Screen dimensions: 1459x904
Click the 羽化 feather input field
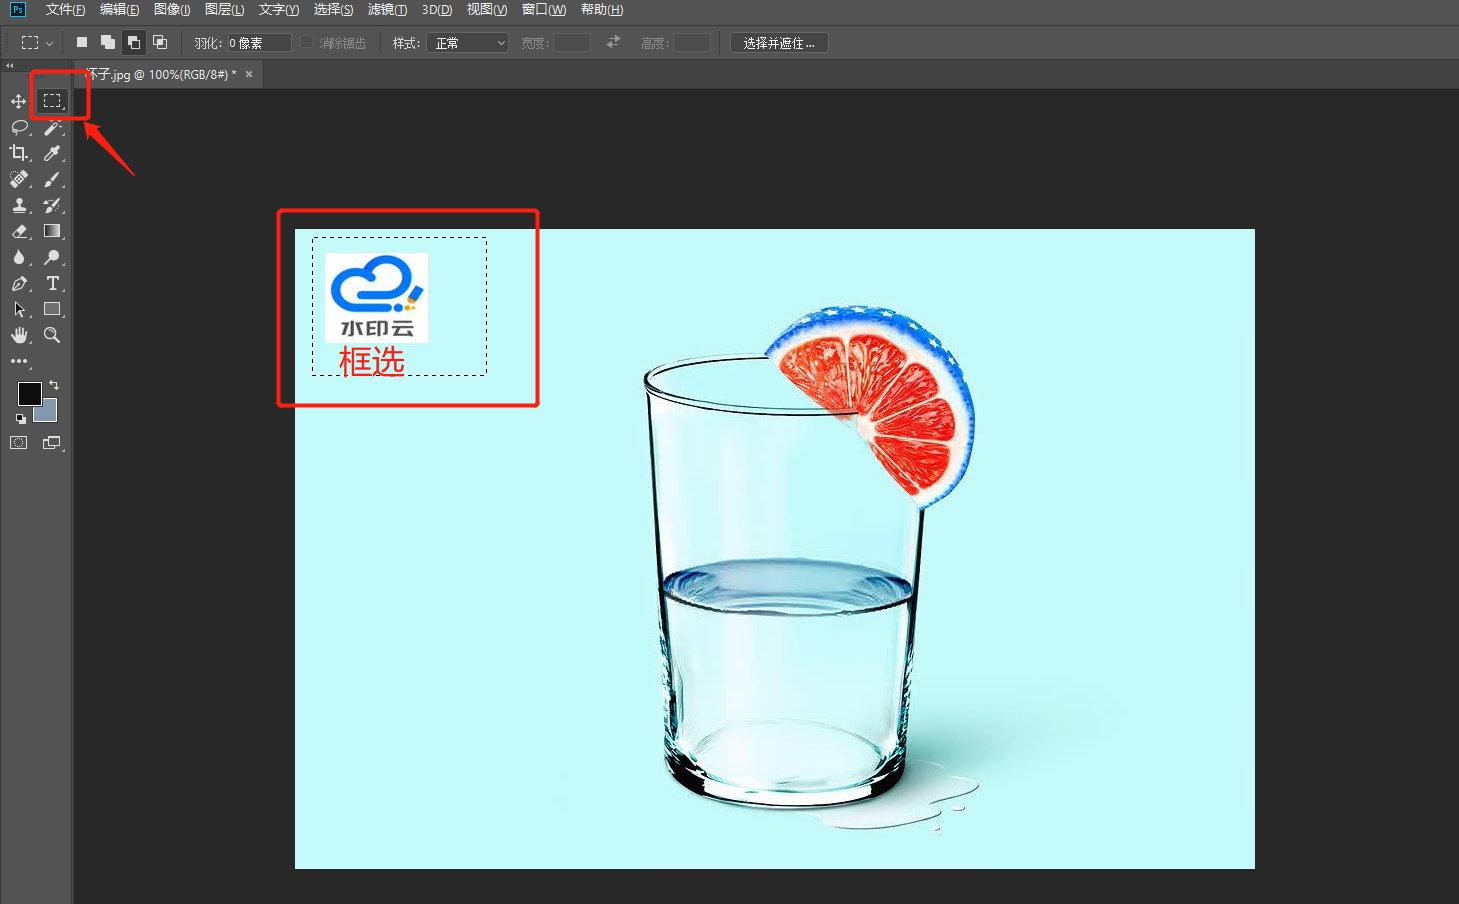[x=259, y=43]
